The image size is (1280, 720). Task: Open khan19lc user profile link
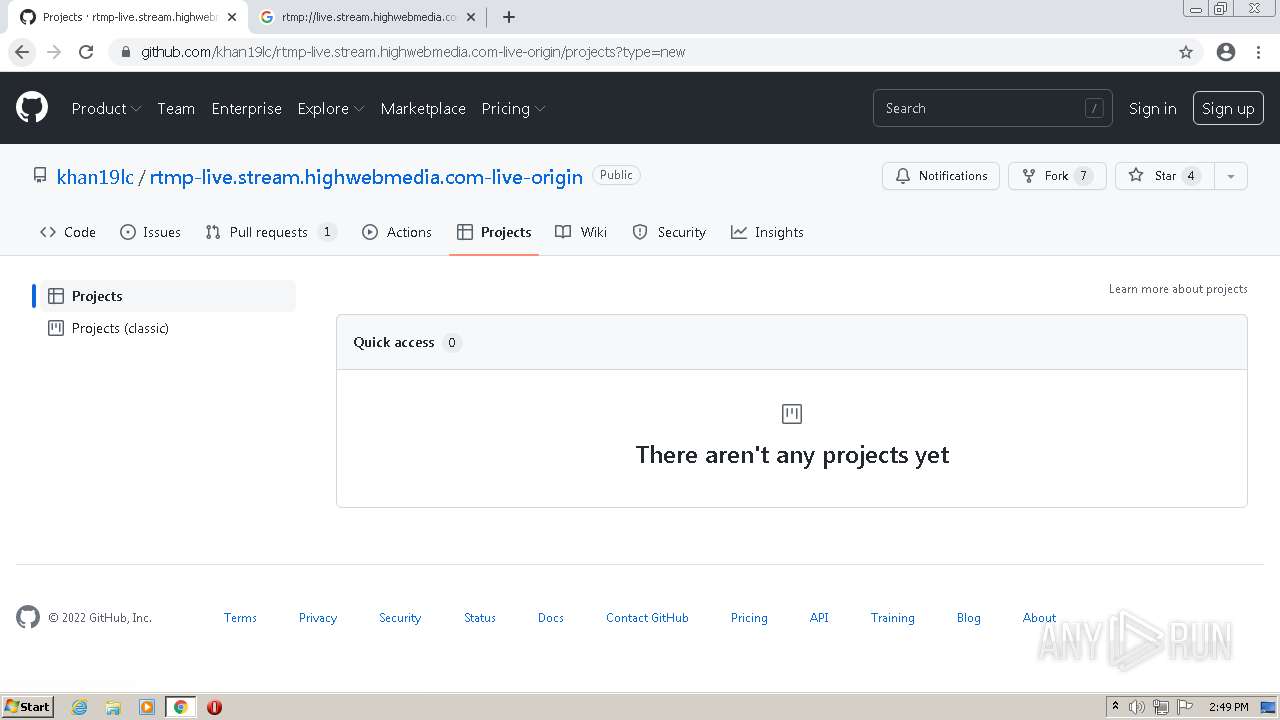pos(95,177)
